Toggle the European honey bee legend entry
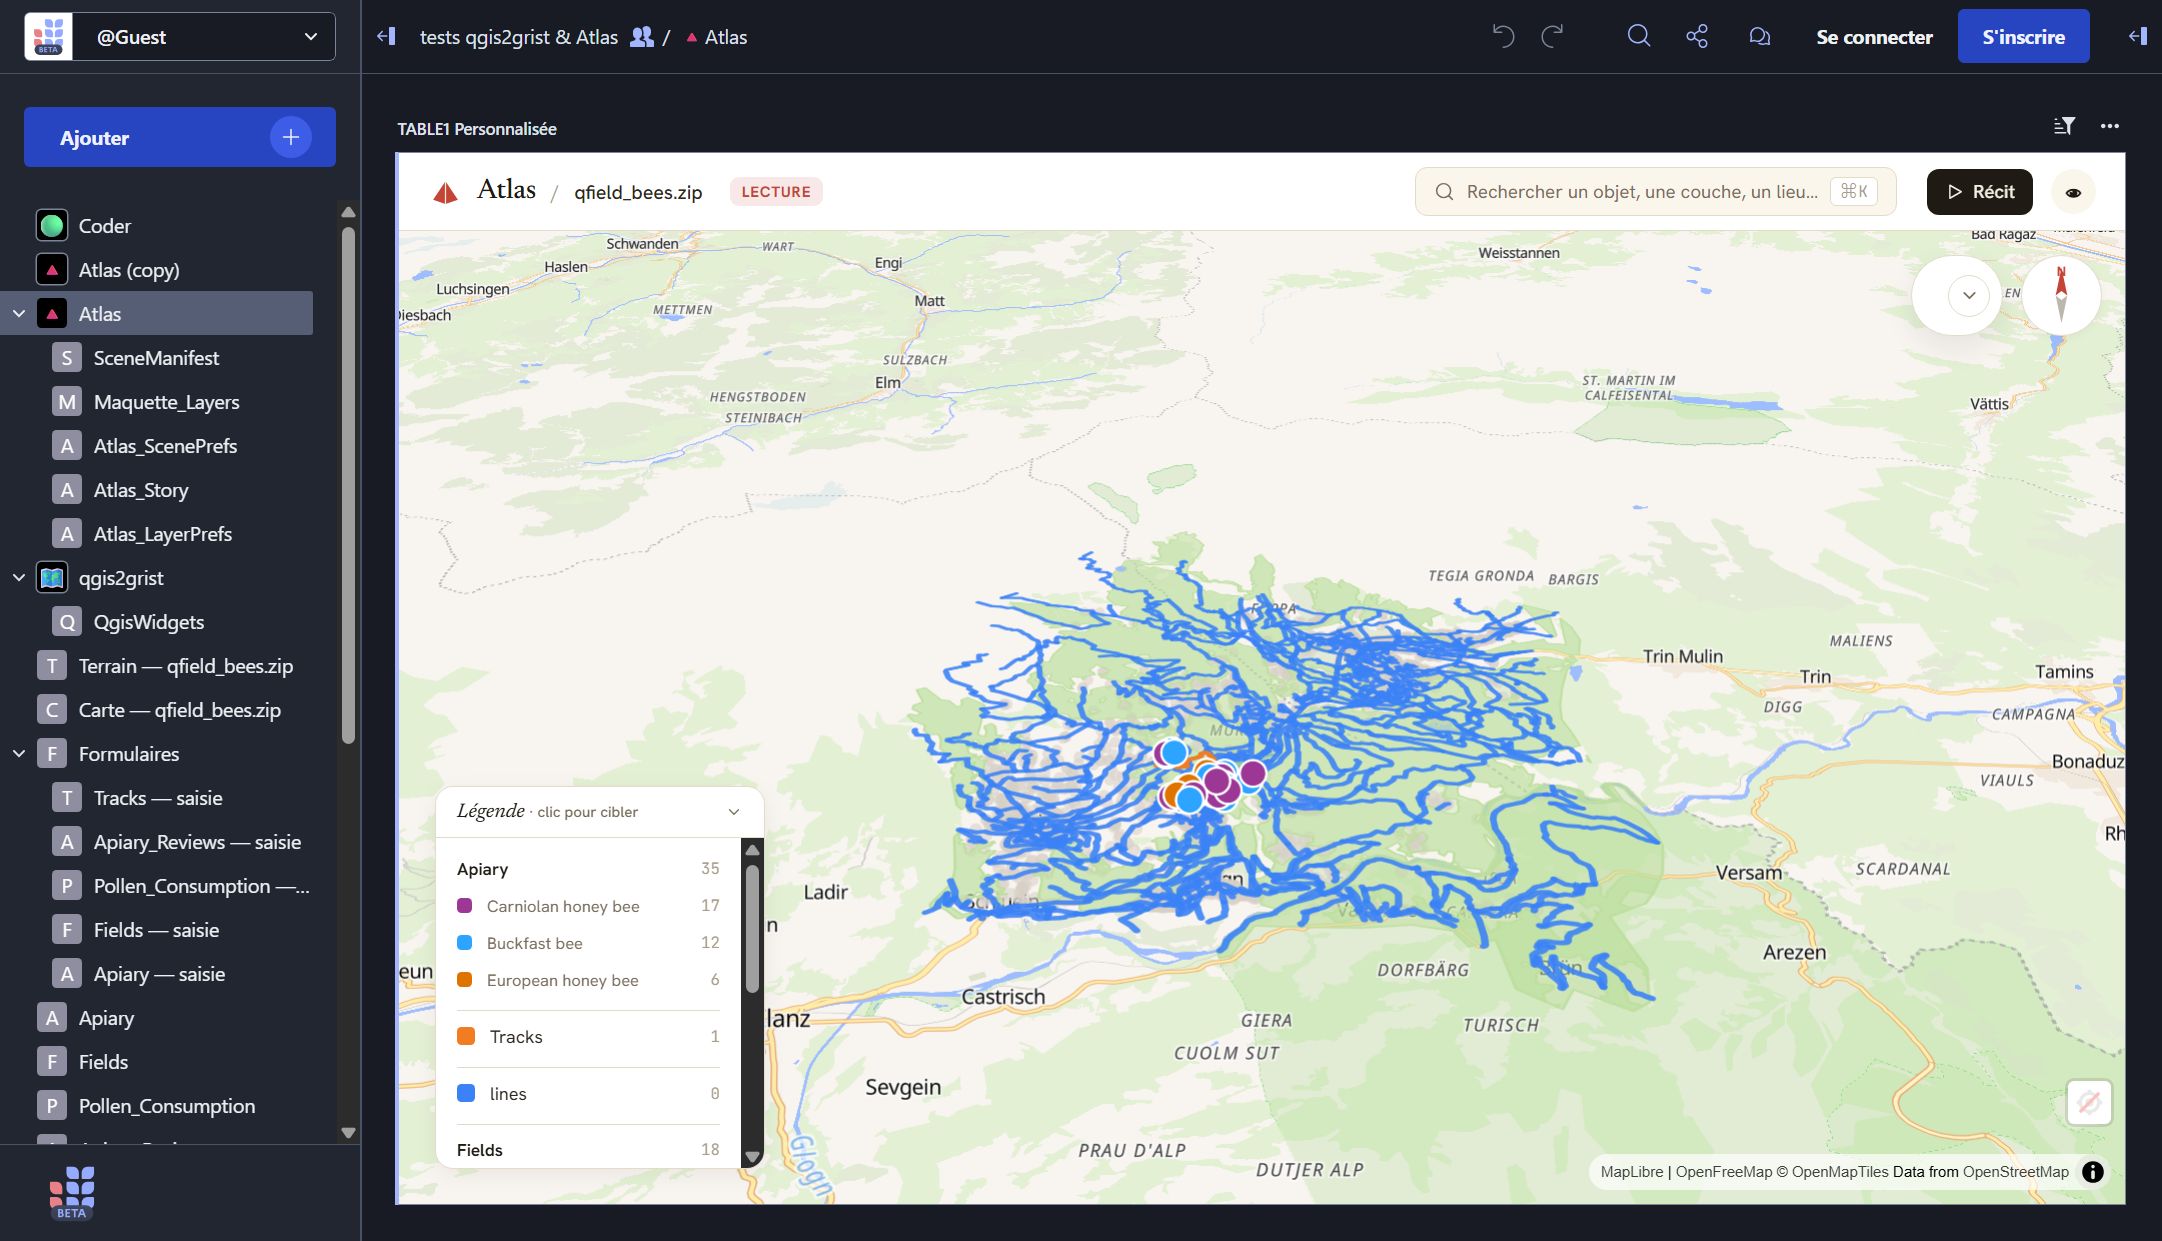2162x1241 pixels. pyautogui.click(x=588, y=980)
